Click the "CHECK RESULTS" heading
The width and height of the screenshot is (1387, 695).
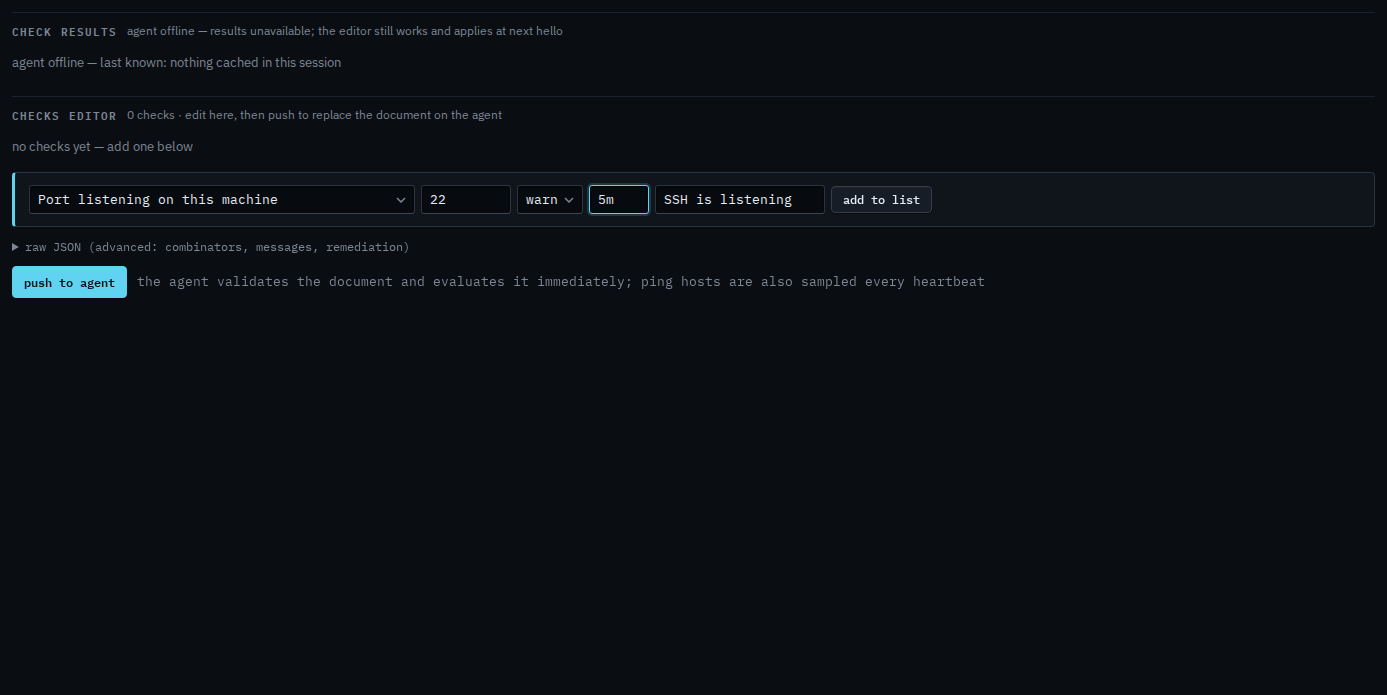click(x=64, y=32)
